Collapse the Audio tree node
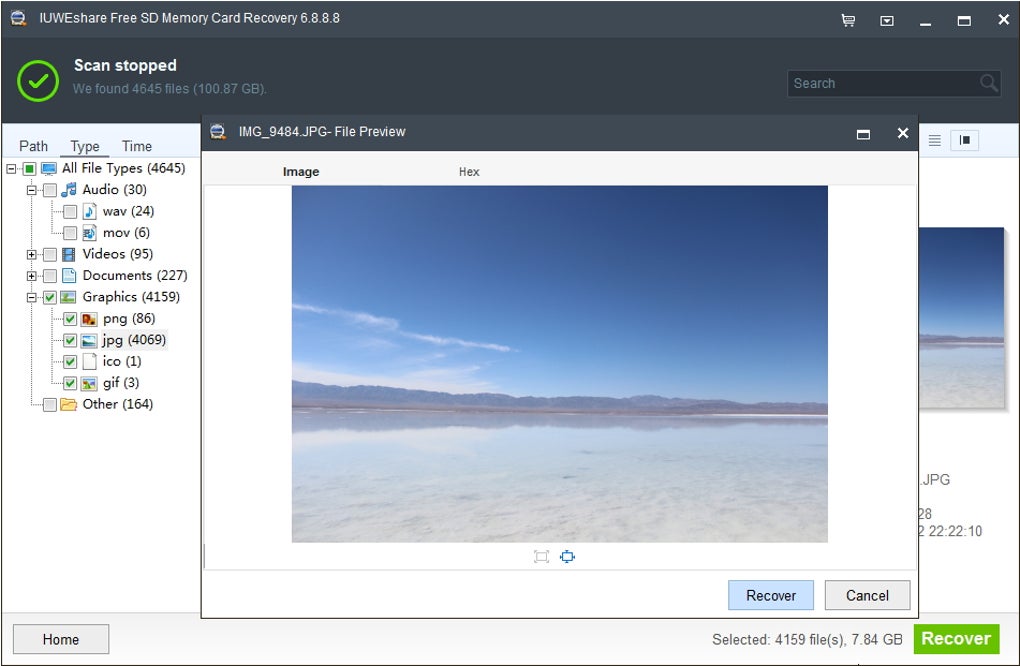Viewport: 1020px width, 666px height. tap(31, 191)
